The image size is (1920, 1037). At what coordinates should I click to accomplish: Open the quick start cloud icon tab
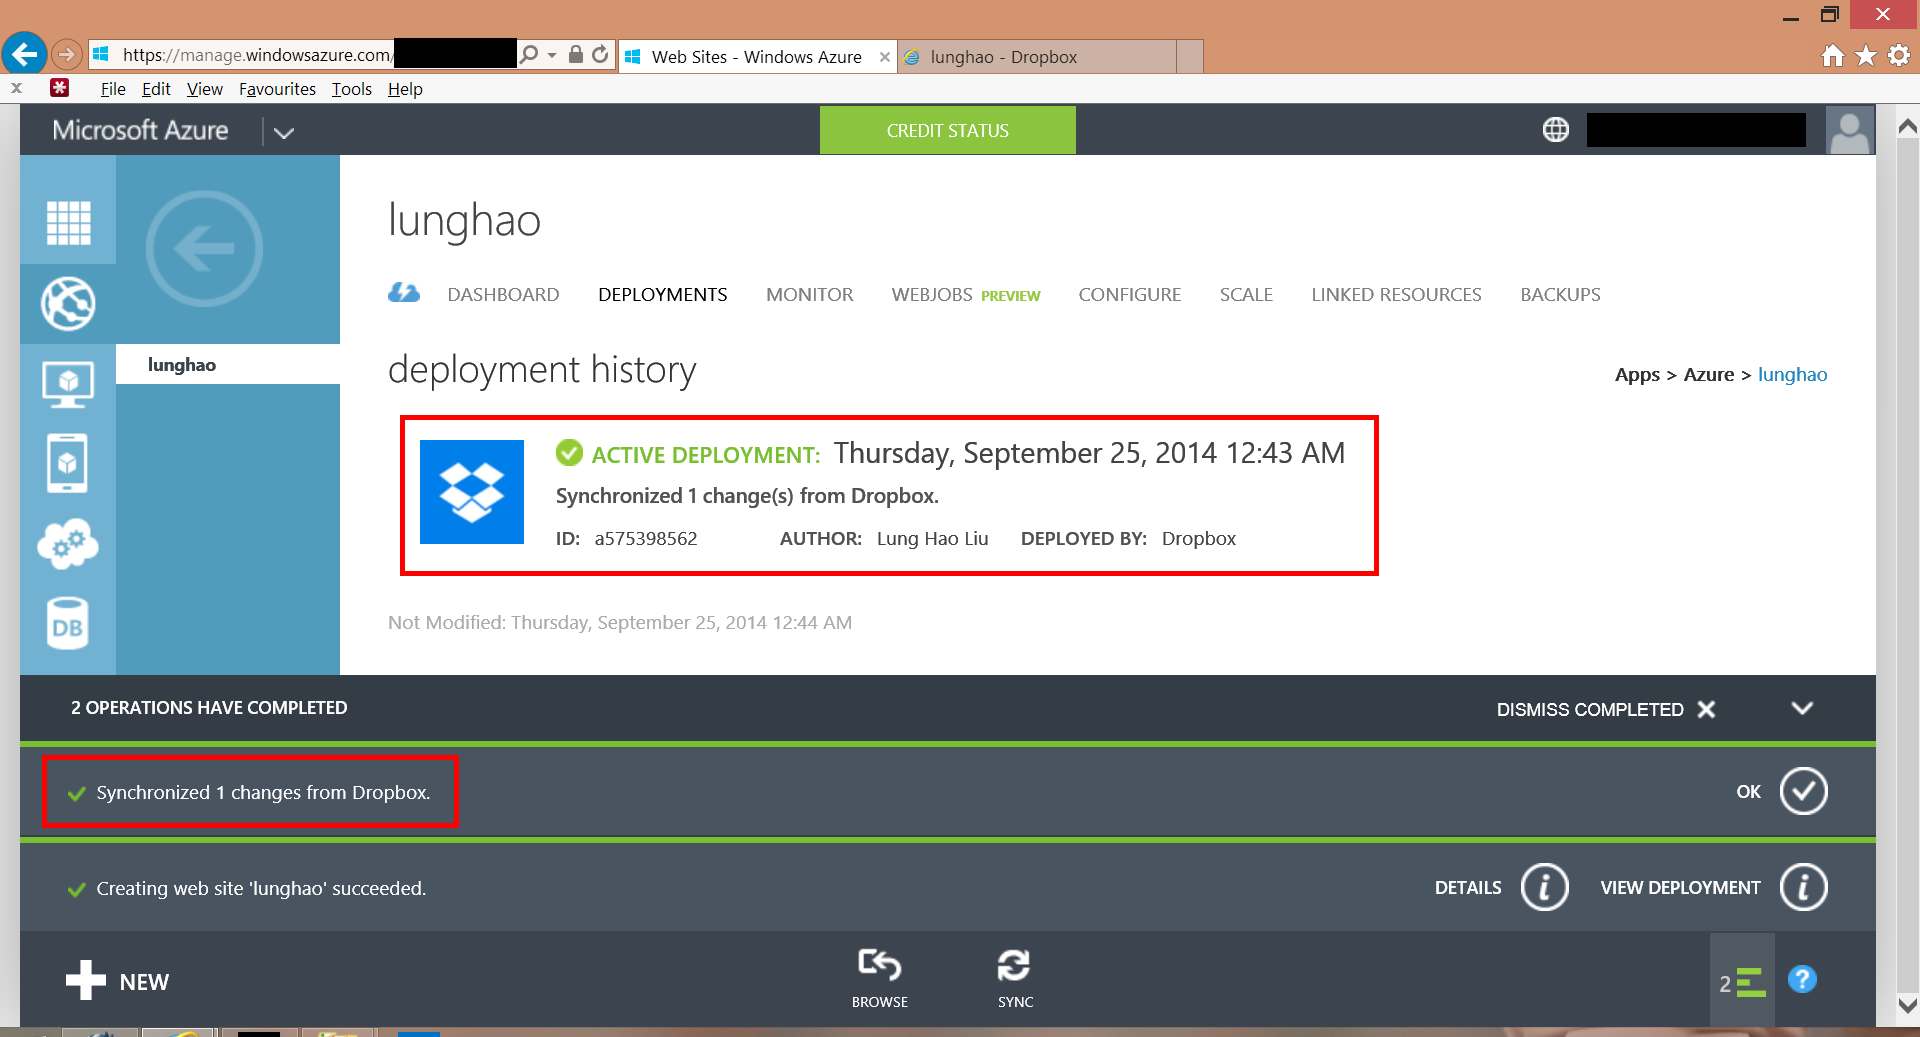(404, 293)
